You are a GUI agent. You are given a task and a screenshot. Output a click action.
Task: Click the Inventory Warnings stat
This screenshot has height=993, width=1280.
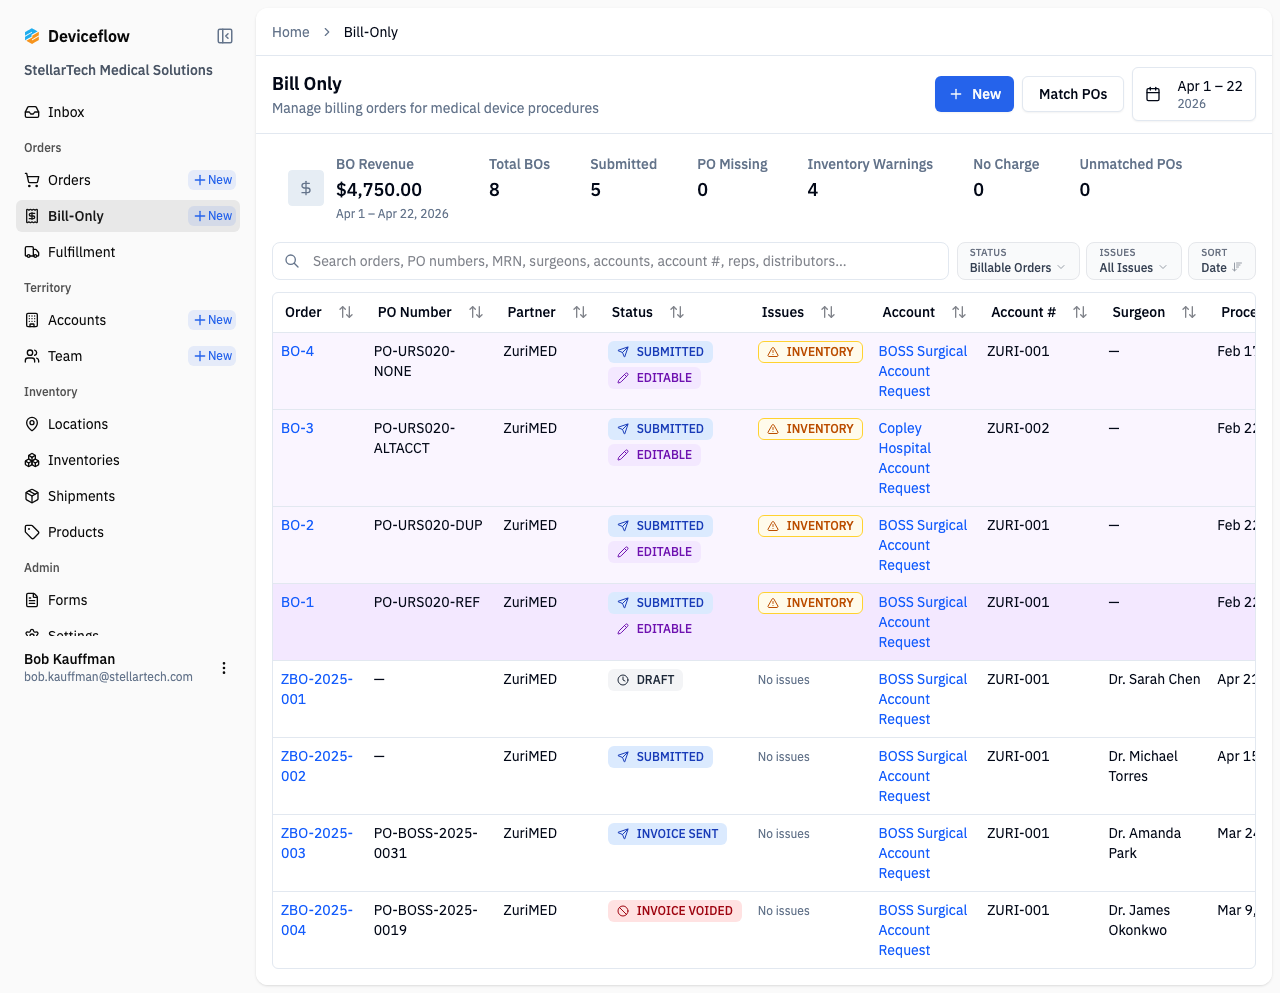tap(870, 177)
